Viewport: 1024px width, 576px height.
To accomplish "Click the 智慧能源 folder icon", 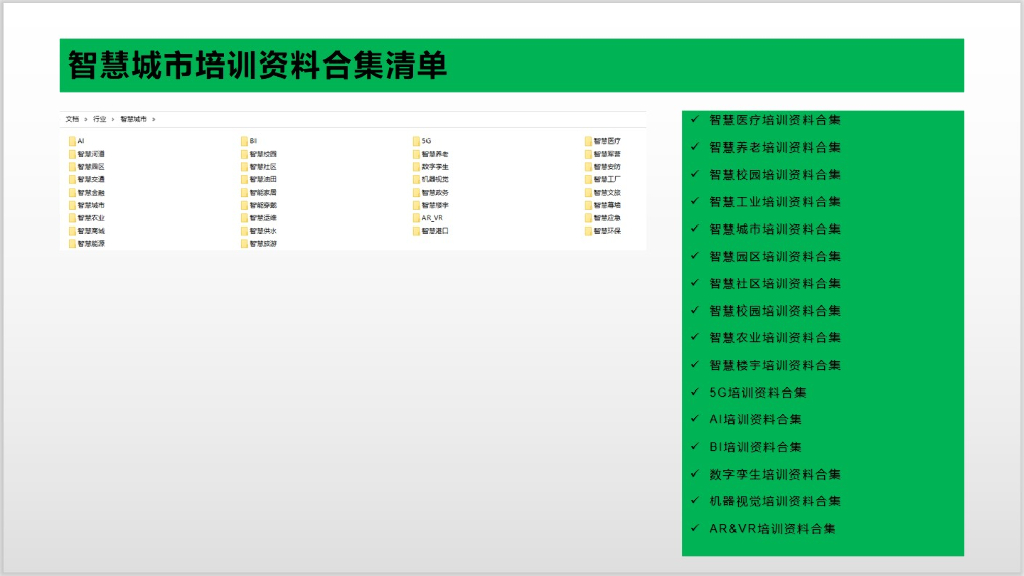I will (x=72, y=244).
